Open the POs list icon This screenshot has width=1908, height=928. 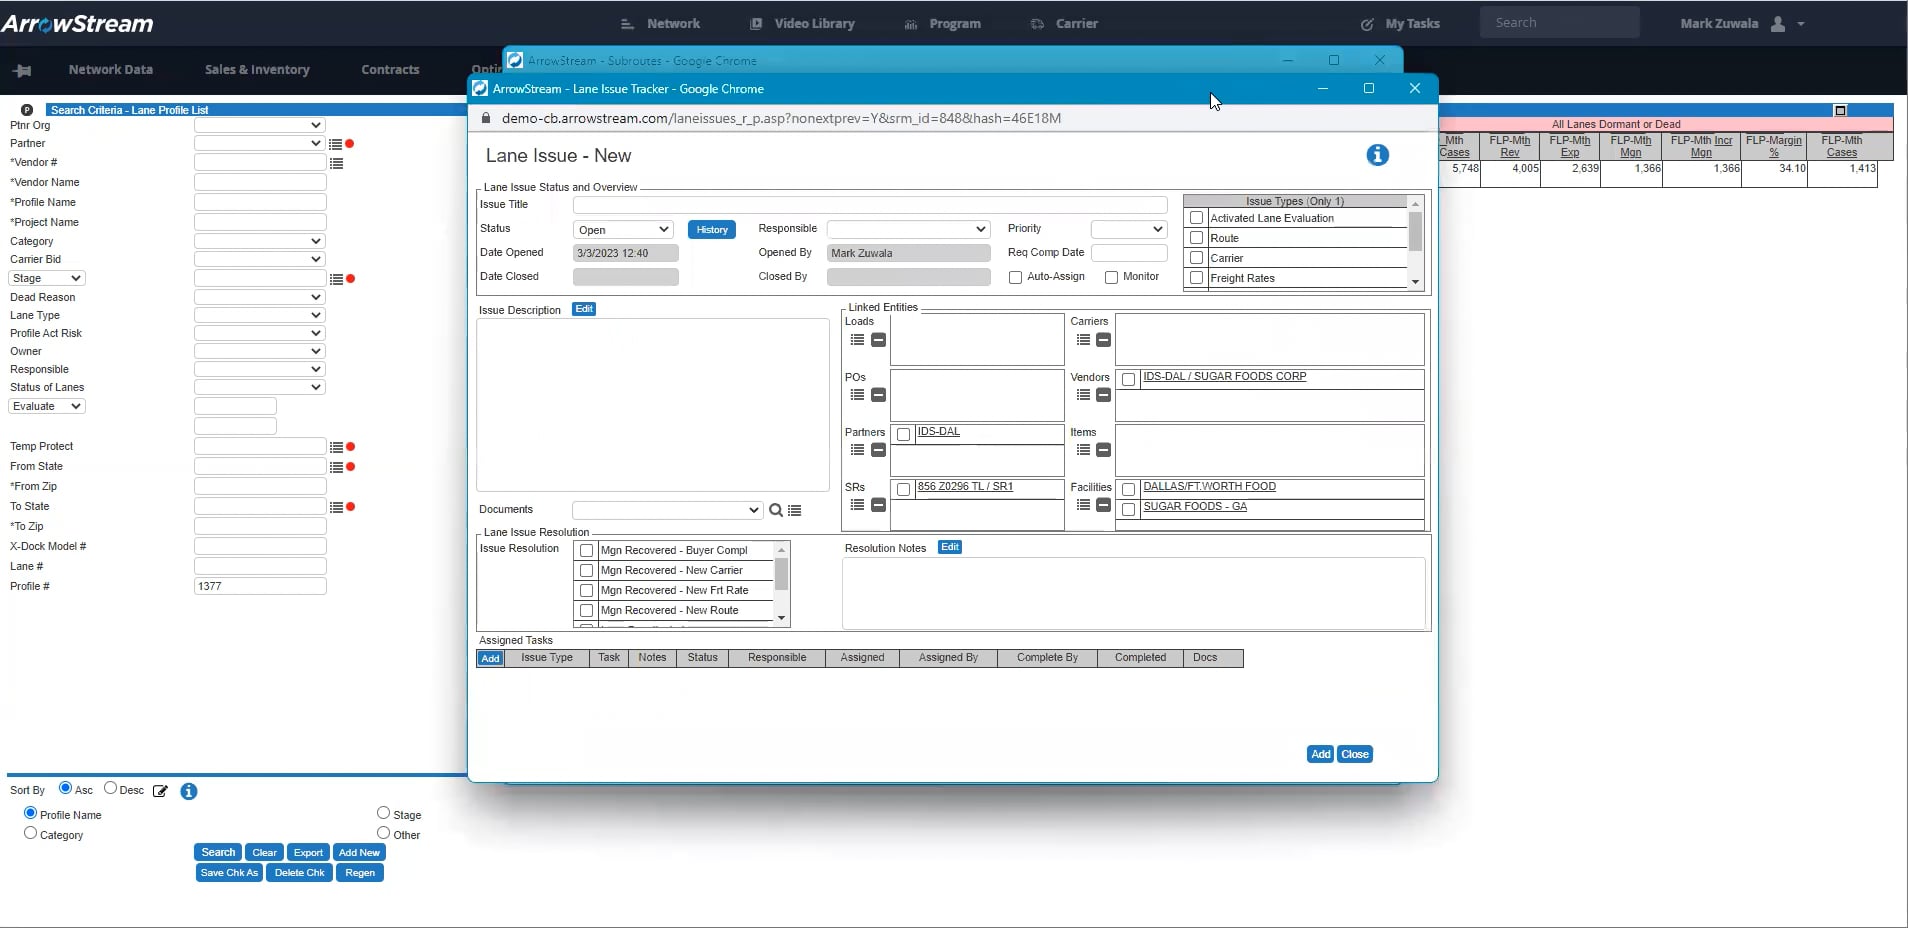point(857,395)
